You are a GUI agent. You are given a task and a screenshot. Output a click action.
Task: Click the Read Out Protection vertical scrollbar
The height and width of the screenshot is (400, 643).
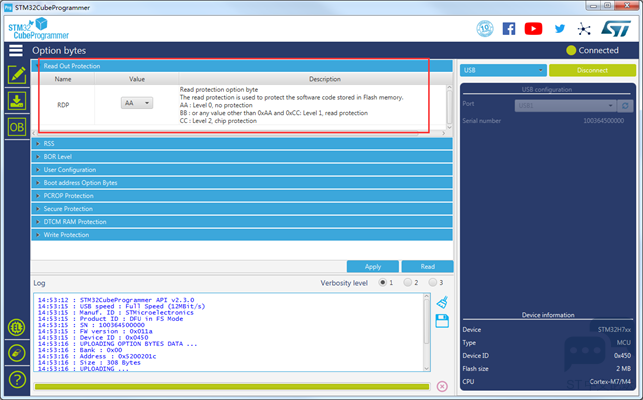[x=449, y=107]
